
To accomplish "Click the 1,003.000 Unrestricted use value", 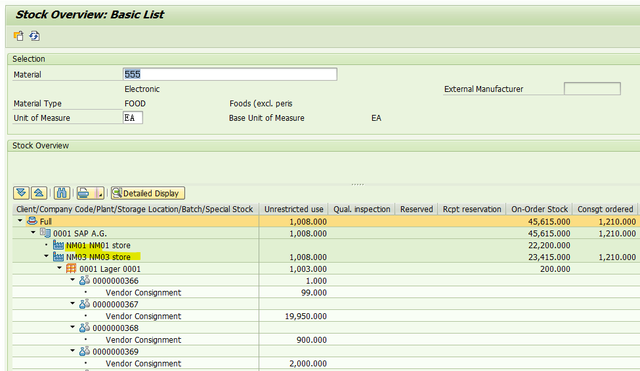I will click(x=308, y=269).
